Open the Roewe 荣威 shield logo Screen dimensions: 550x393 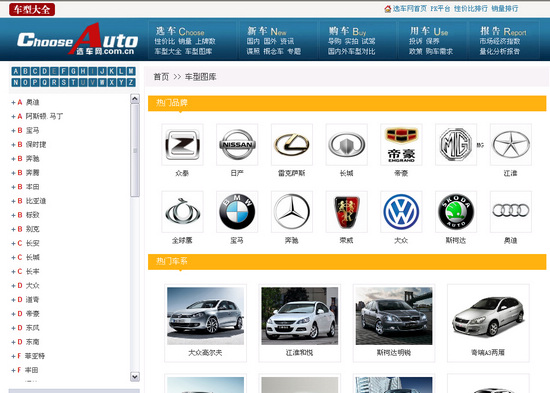pyautogui.click(x=347, y=212)
